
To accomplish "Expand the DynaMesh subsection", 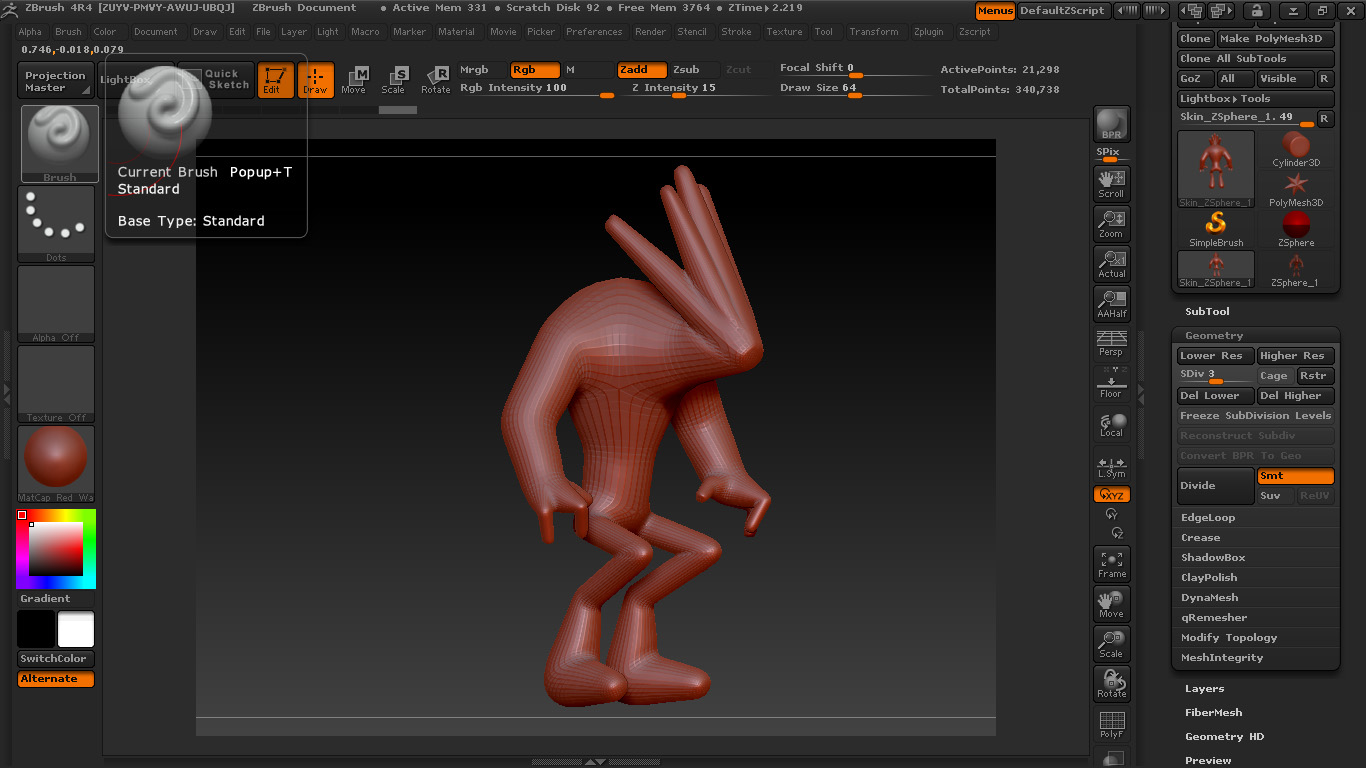I will click(x=1209, y=598).
